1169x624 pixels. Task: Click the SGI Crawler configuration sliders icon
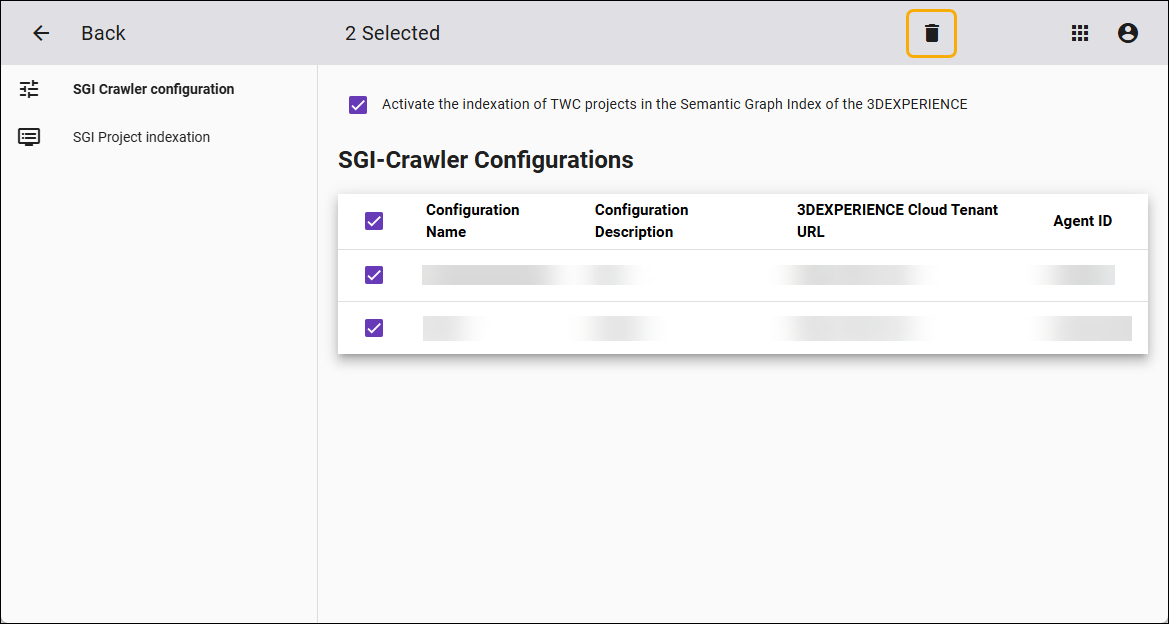(x=30, y=89)
